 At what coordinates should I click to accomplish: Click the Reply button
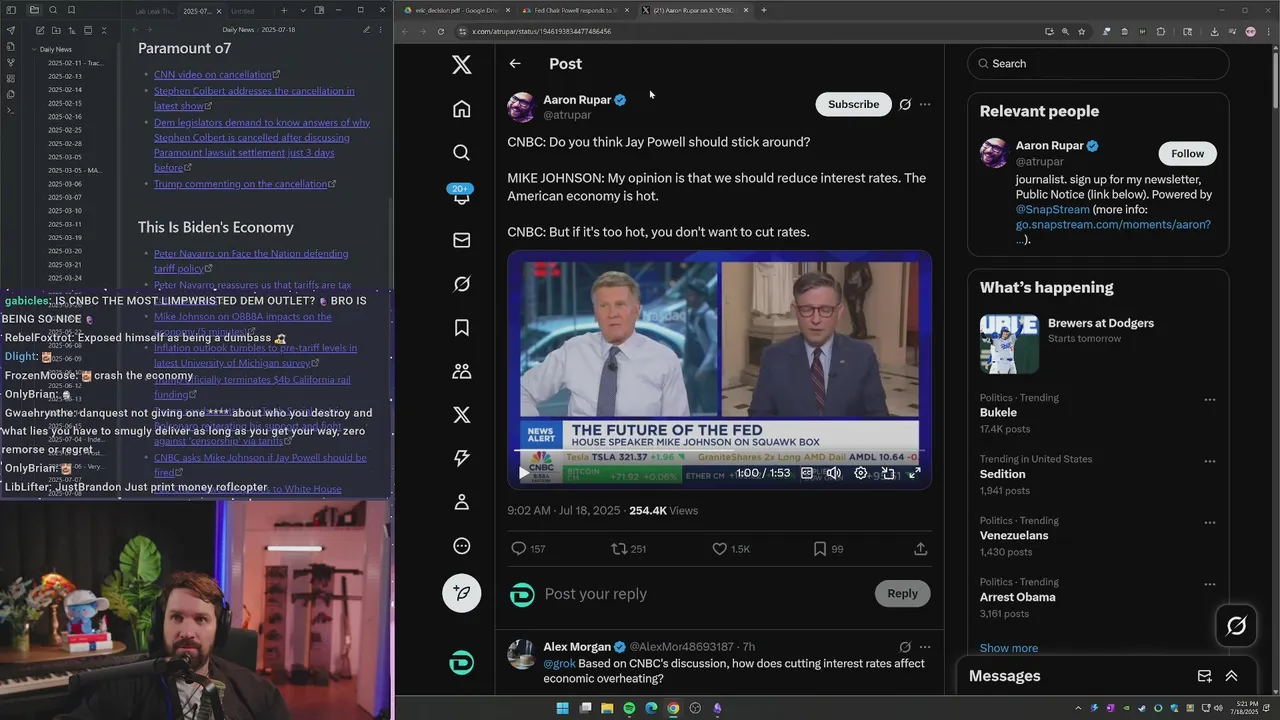(902, 593)
